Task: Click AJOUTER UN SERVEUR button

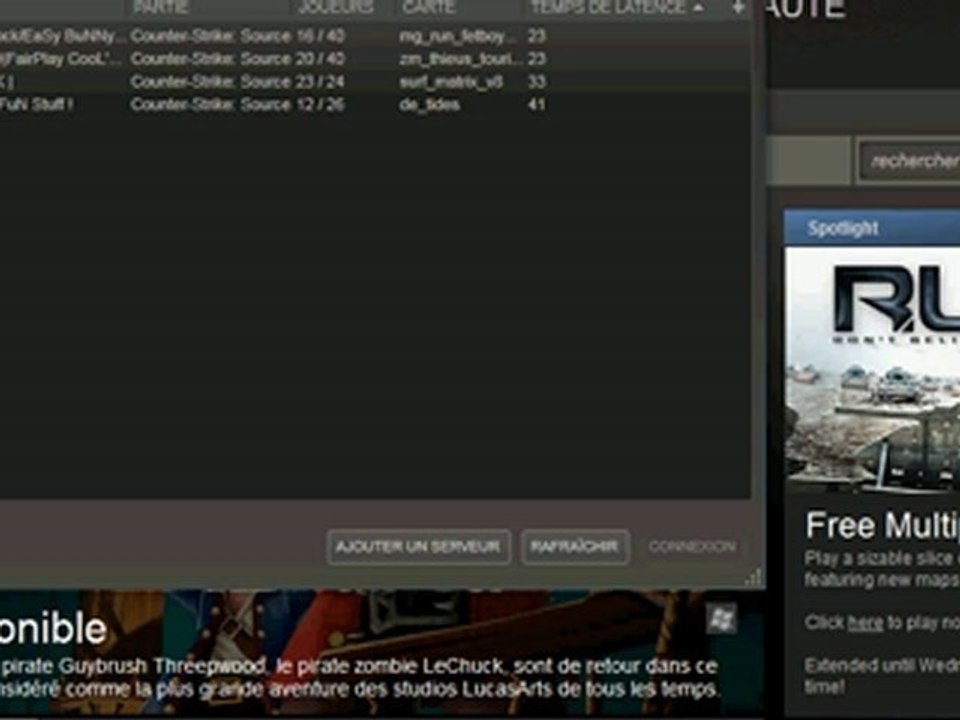Action: [x=419, y=547]
